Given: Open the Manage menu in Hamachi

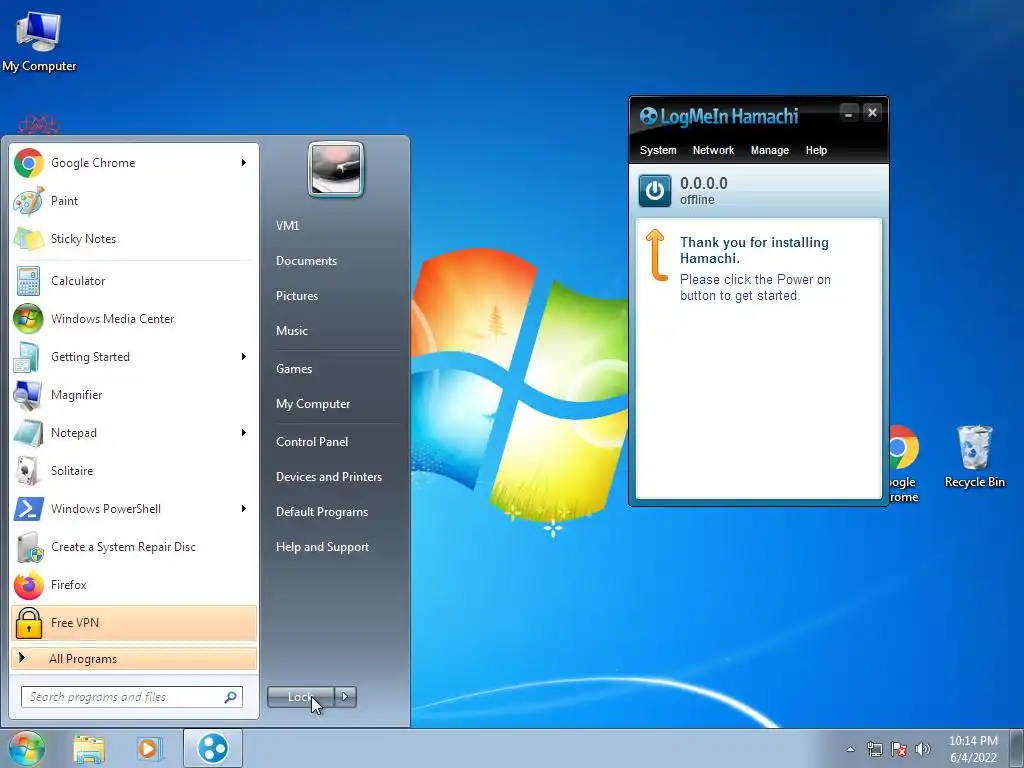Looking at the screenshot, I should pyautogui.click(x=769, y=150).
